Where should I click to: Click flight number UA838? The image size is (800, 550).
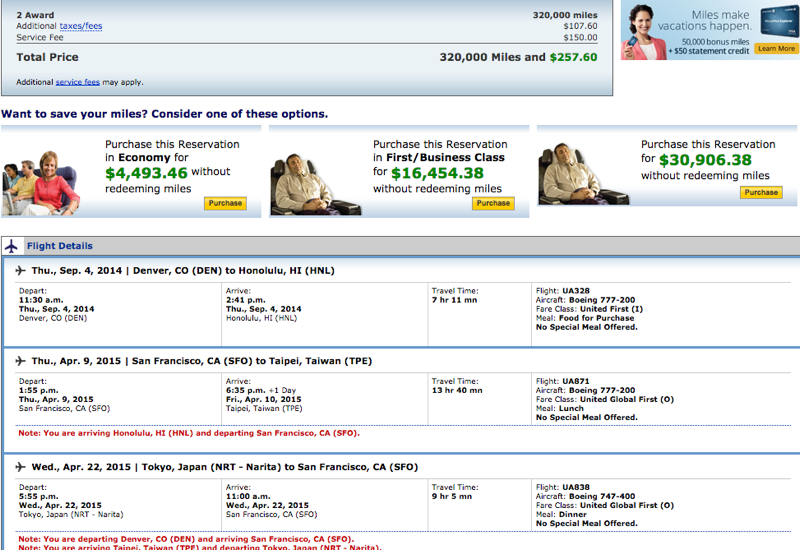click(x=576, y=487)
